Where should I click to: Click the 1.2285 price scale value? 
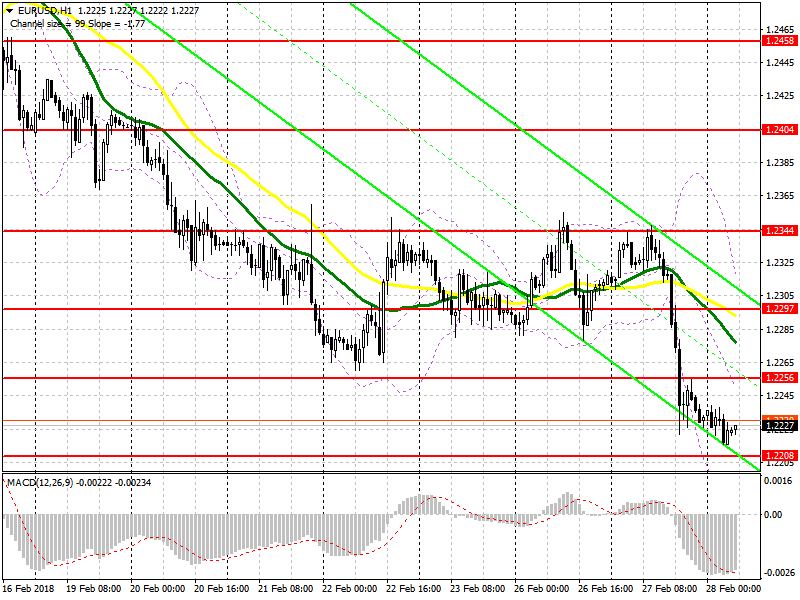pos(780,330)
